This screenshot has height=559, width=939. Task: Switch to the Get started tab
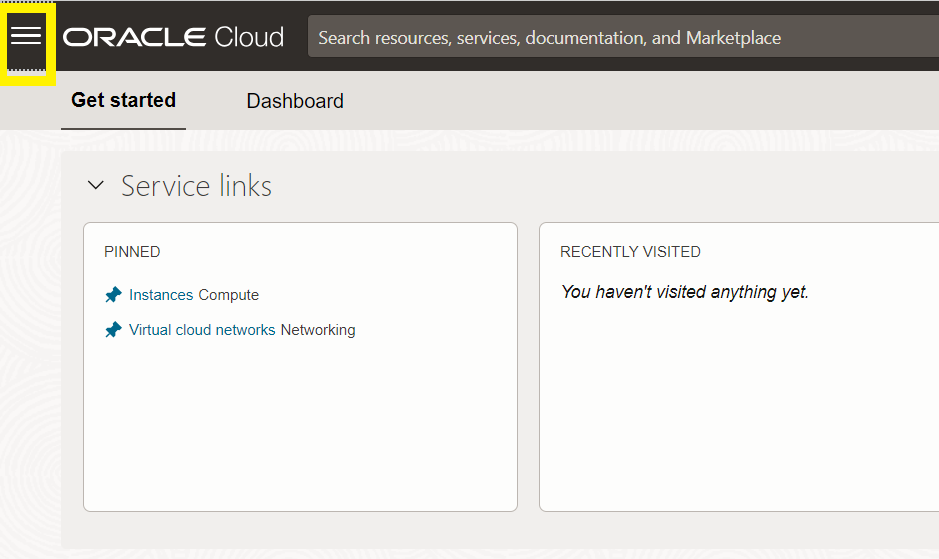pyautogui.click(x=123, y=100)
